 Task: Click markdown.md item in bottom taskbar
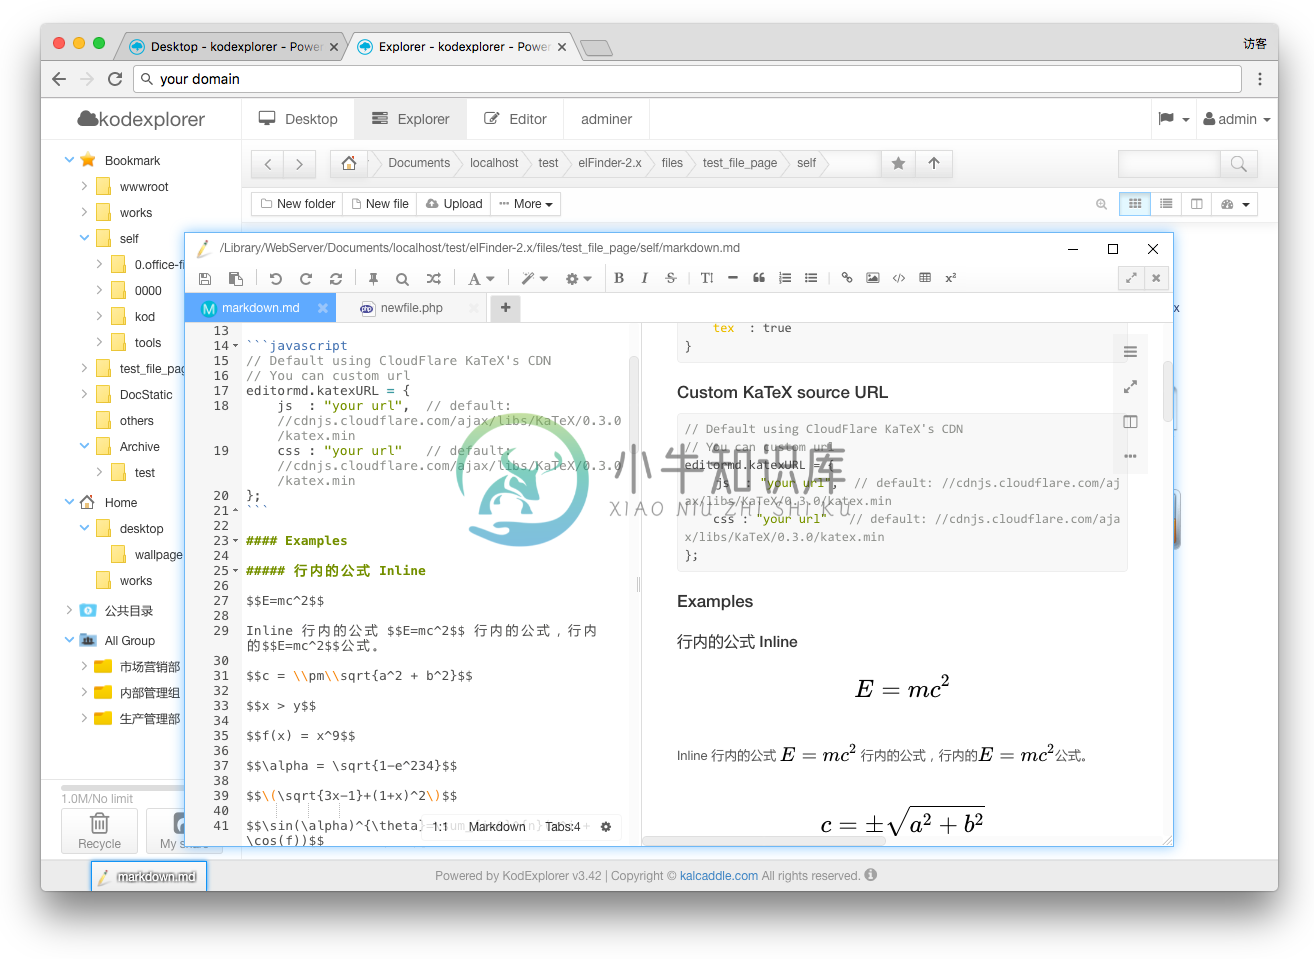coord(149,877)
